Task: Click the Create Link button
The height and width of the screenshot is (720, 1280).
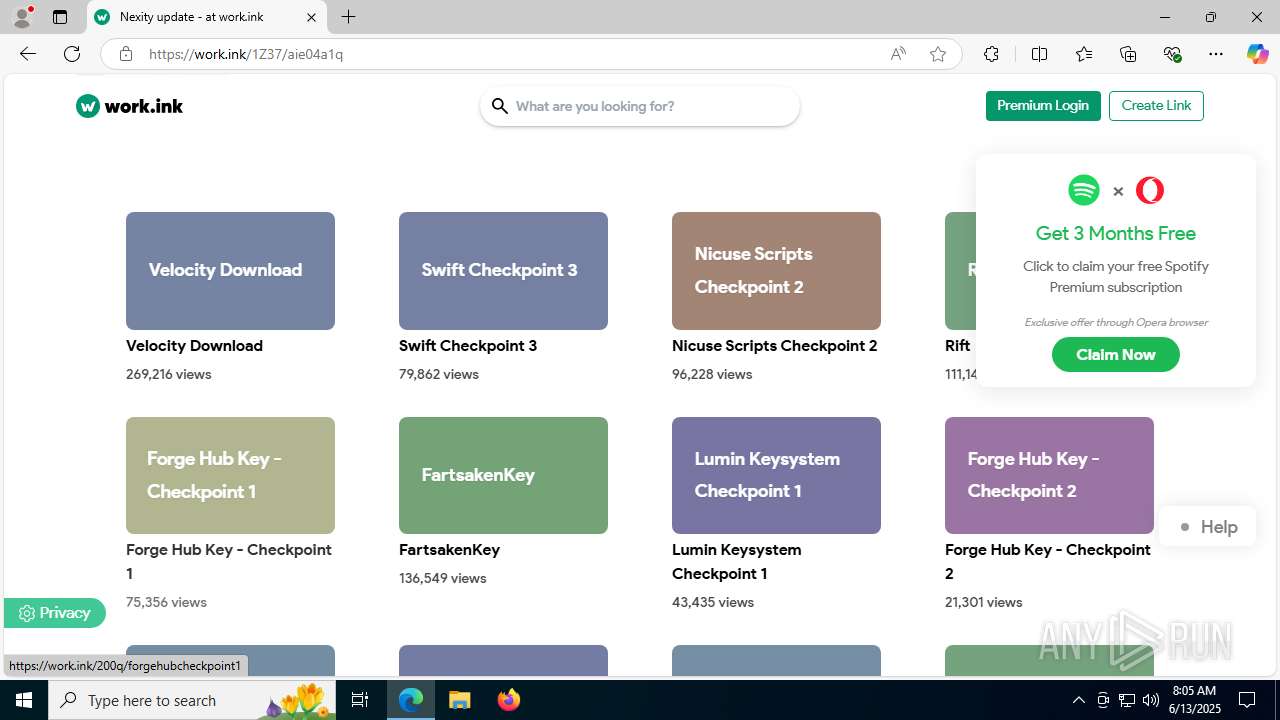Action: coord(1156,106)
